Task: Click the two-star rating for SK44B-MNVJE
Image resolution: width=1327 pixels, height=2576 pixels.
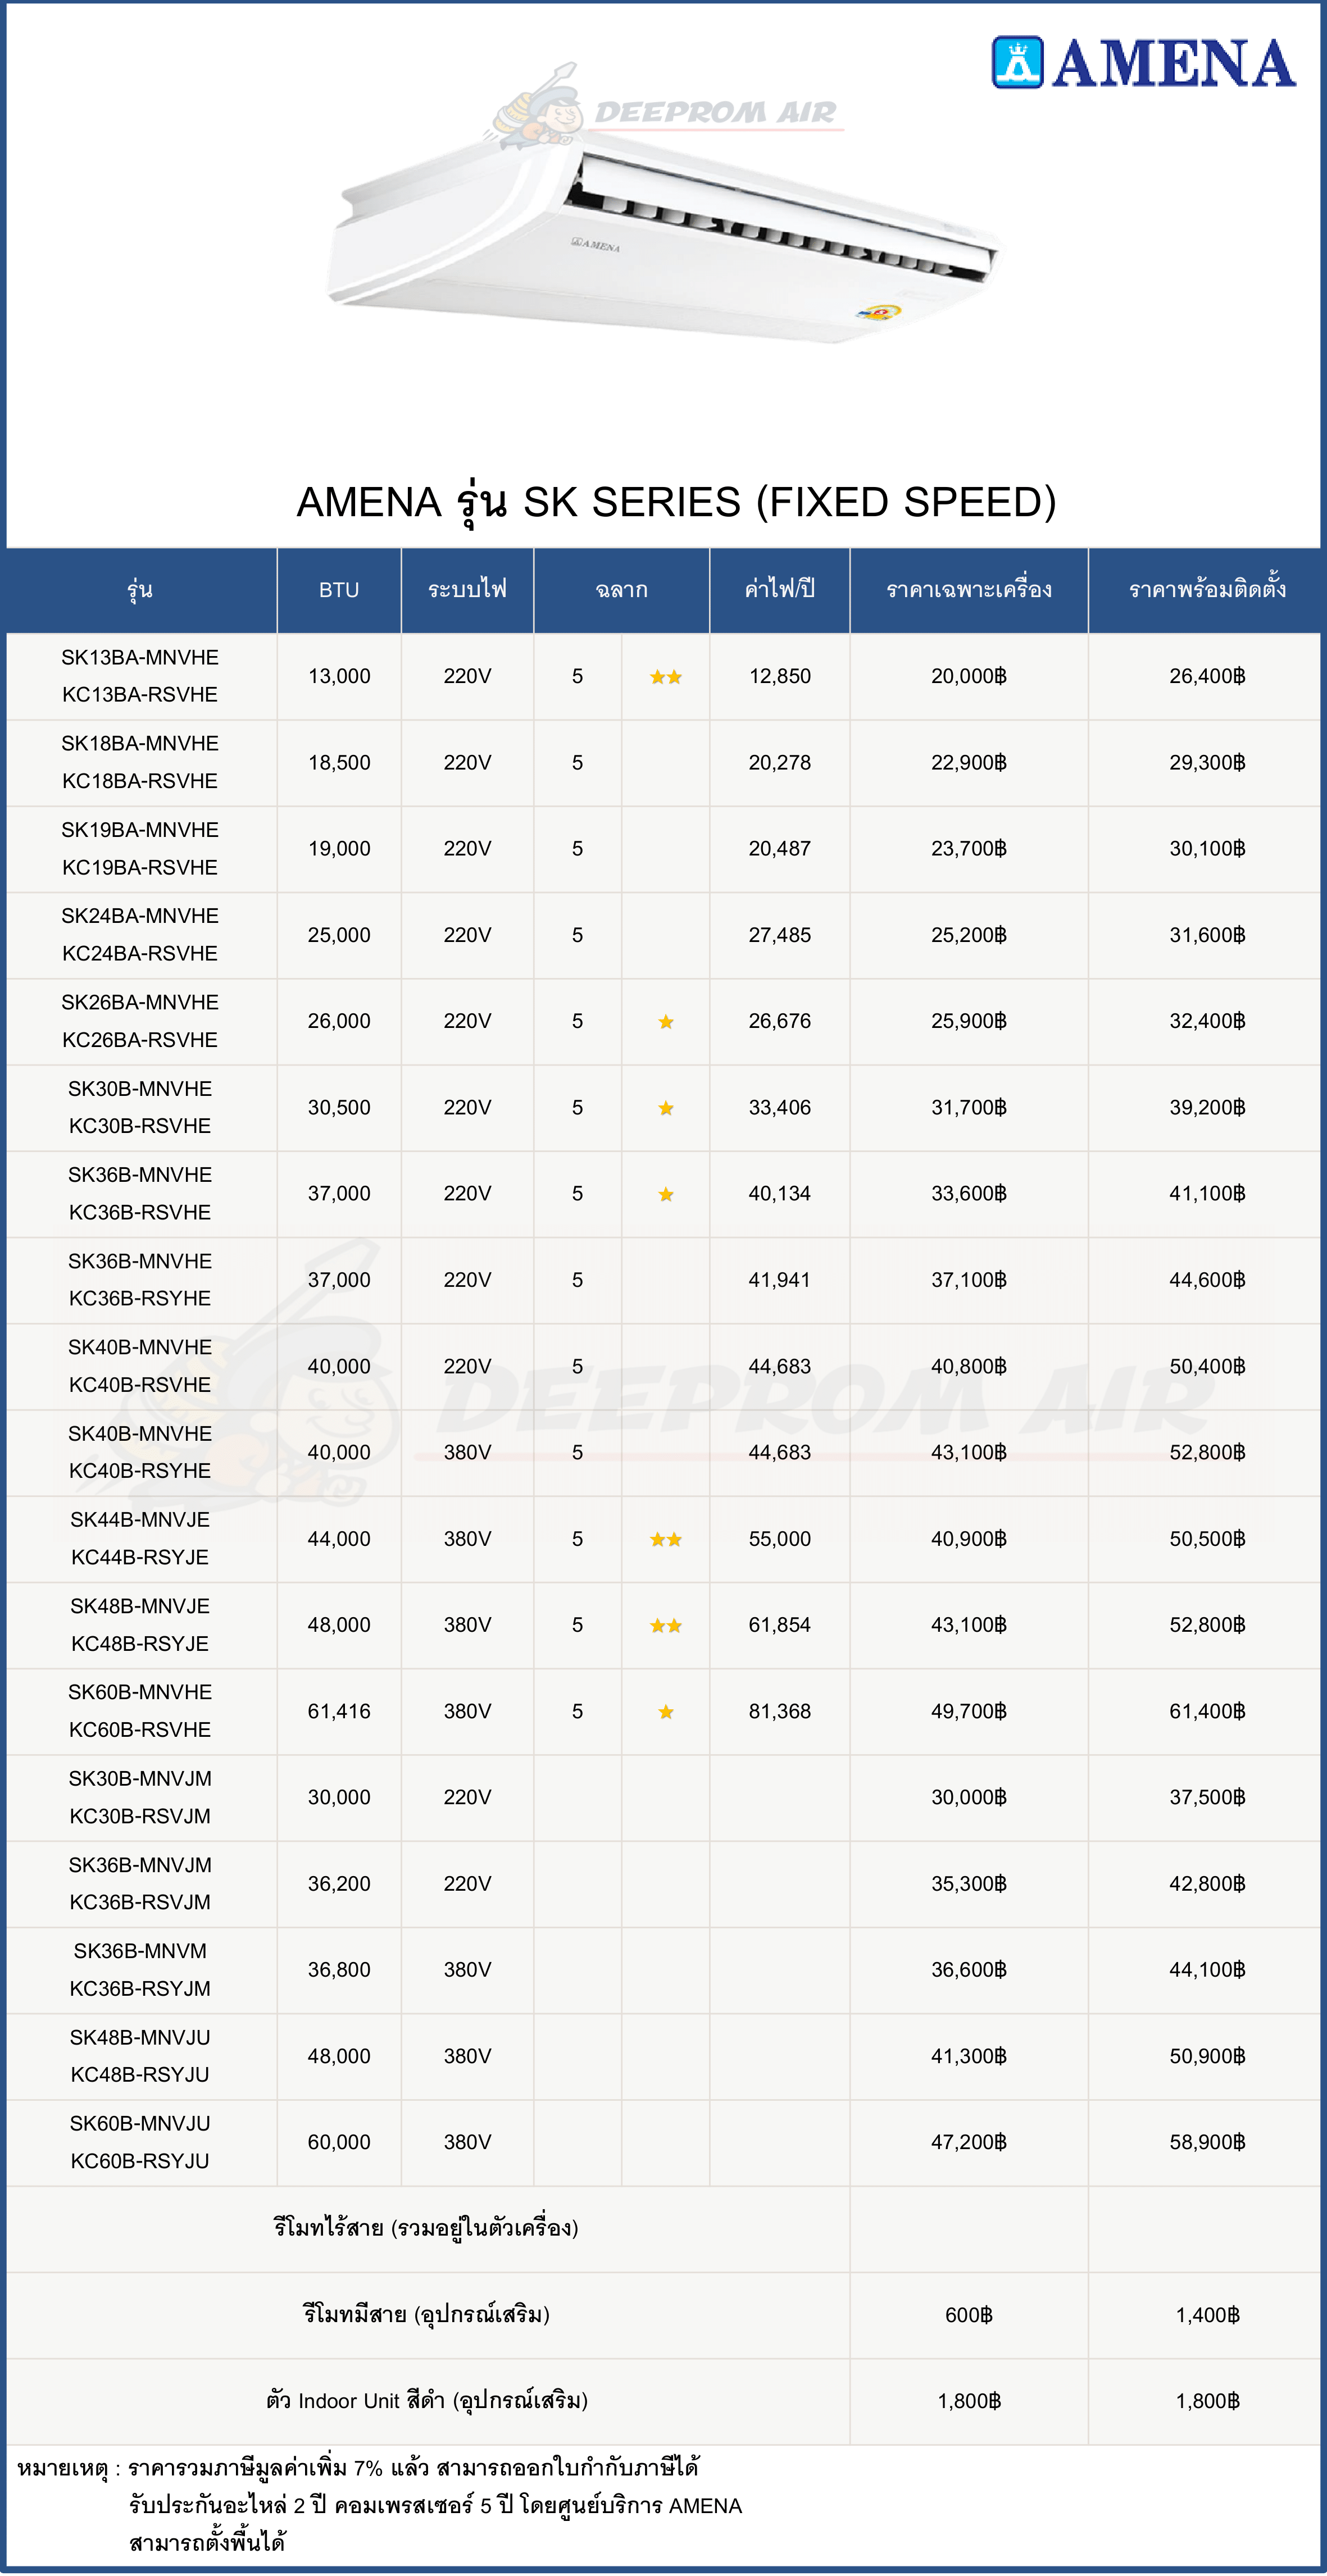Action: [x=666, y=1539]
